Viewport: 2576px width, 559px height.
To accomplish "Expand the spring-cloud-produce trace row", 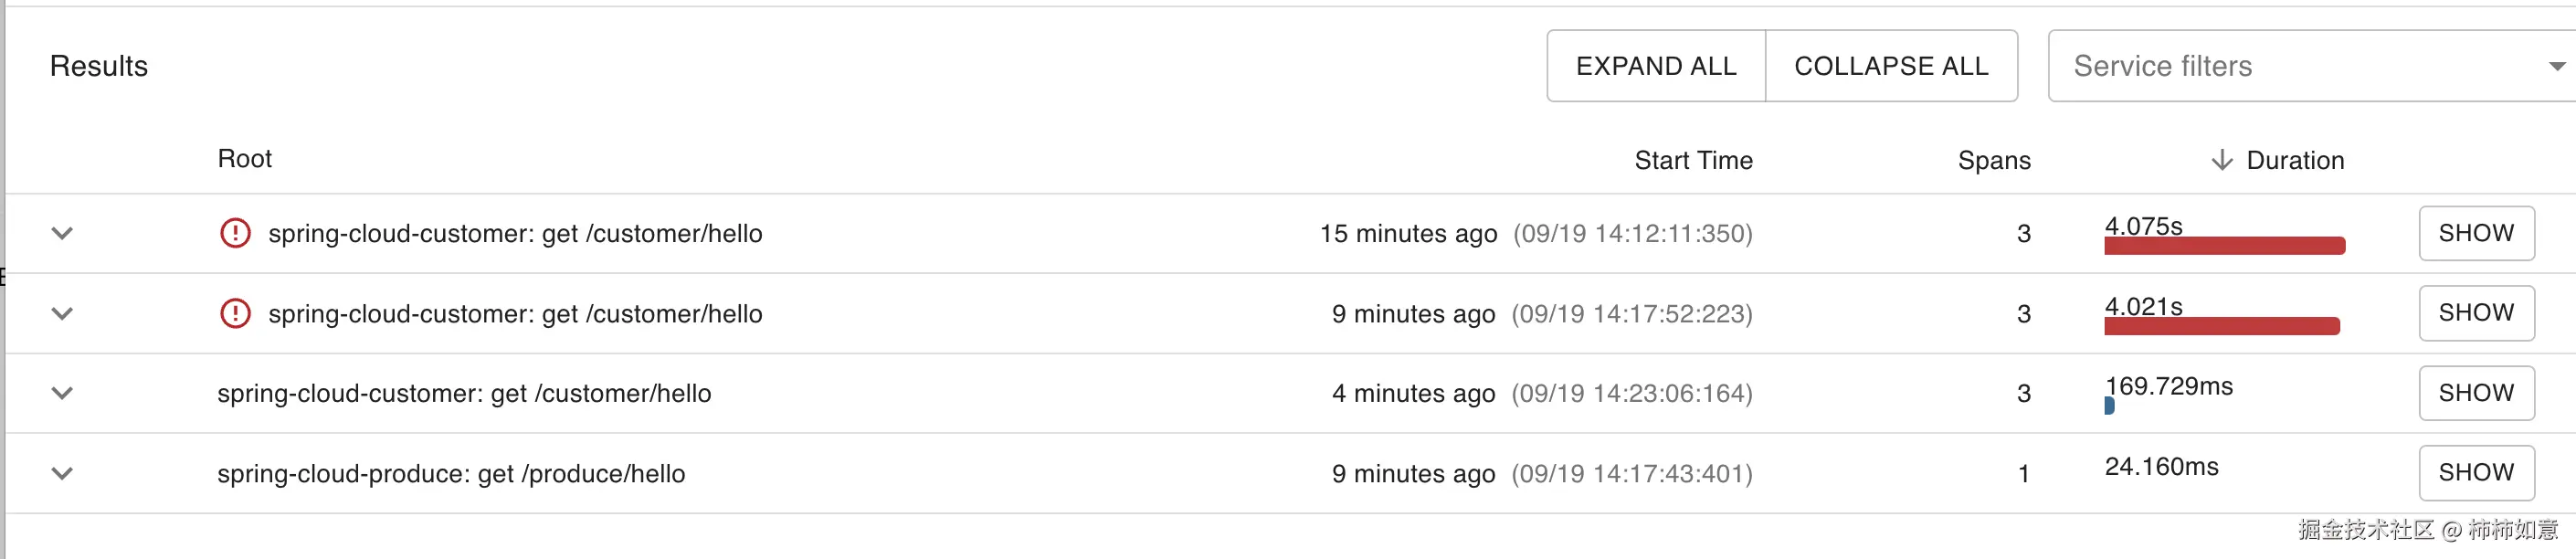I will 62,473.
